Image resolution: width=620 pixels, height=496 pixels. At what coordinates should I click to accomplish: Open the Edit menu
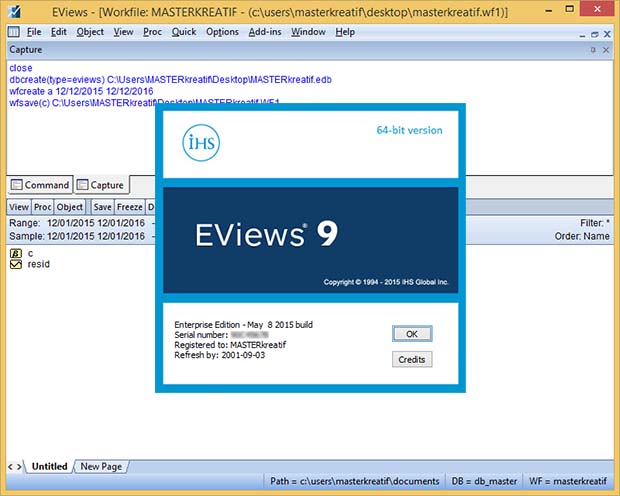59,32
